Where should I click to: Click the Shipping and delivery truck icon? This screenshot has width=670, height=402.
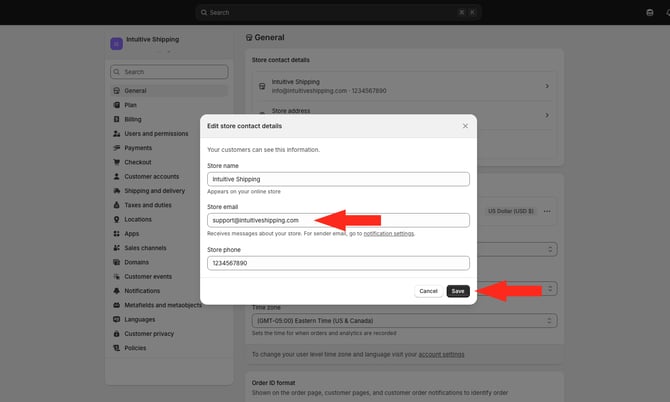117,191
